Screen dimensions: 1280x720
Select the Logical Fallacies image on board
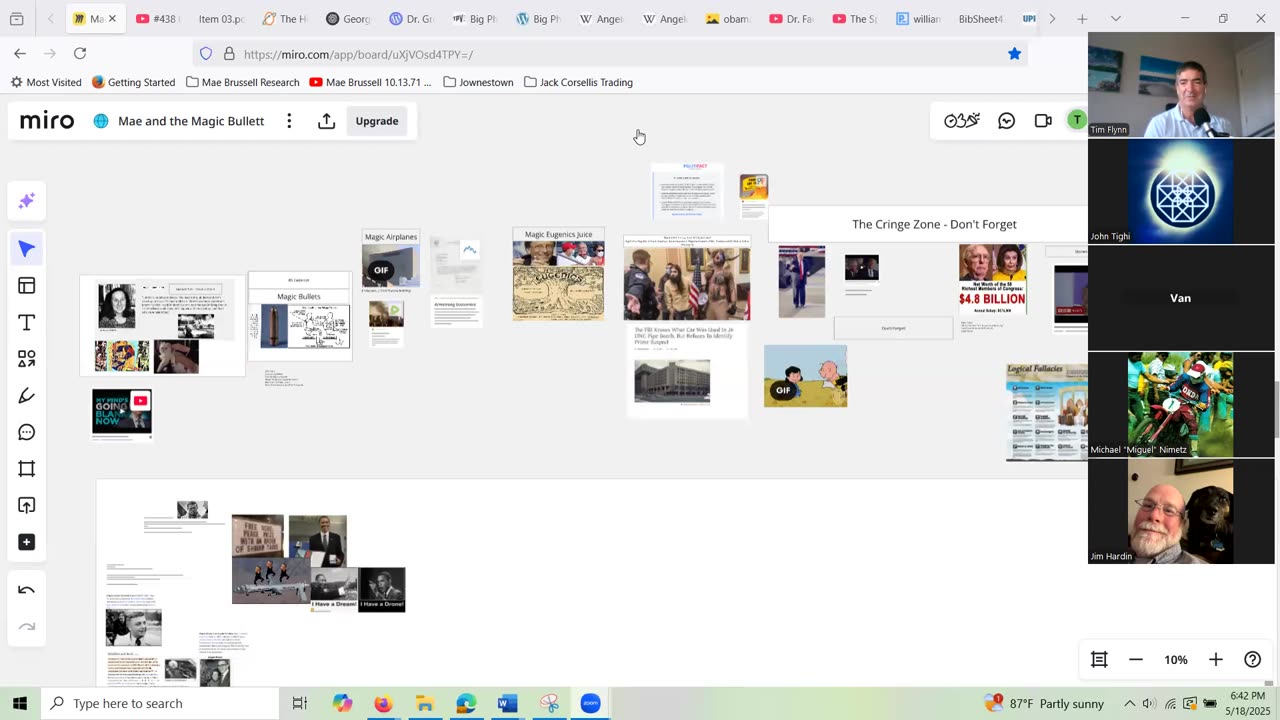click(1046, 412)
